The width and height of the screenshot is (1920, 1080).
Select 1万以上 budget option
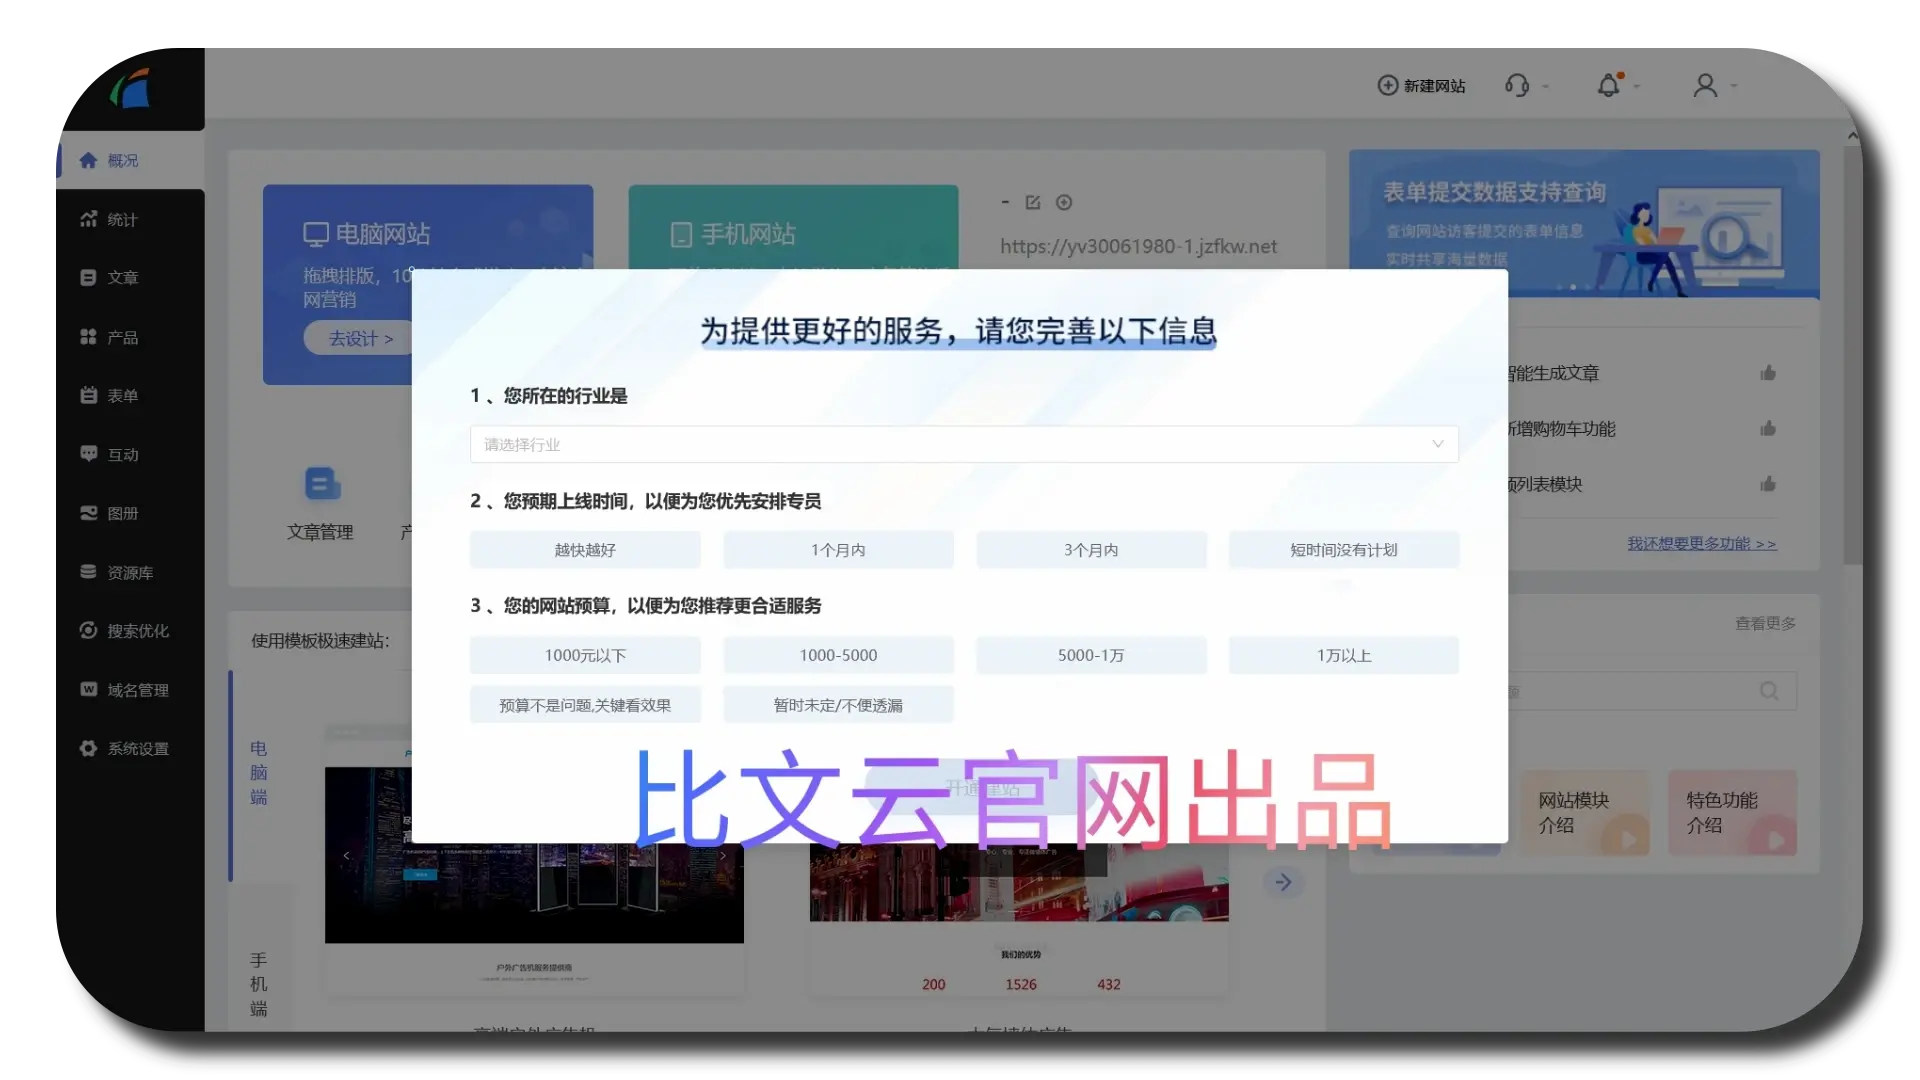[1344, 655]
